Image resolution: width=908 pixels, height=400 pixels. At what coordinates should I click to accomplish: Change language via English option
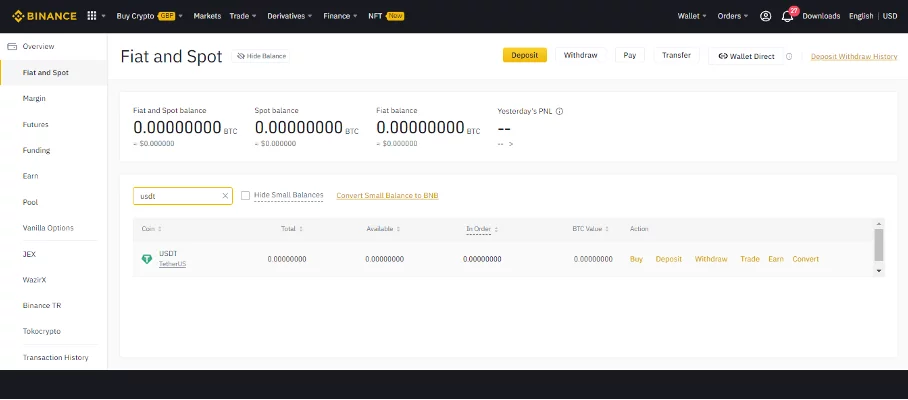click(x=861, y=16)
